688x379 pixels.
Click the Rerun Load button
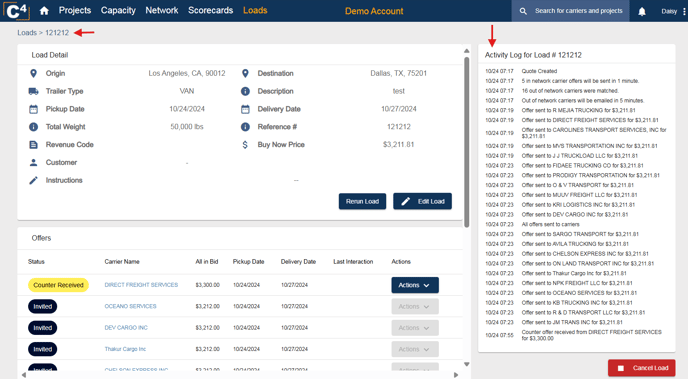362,201
